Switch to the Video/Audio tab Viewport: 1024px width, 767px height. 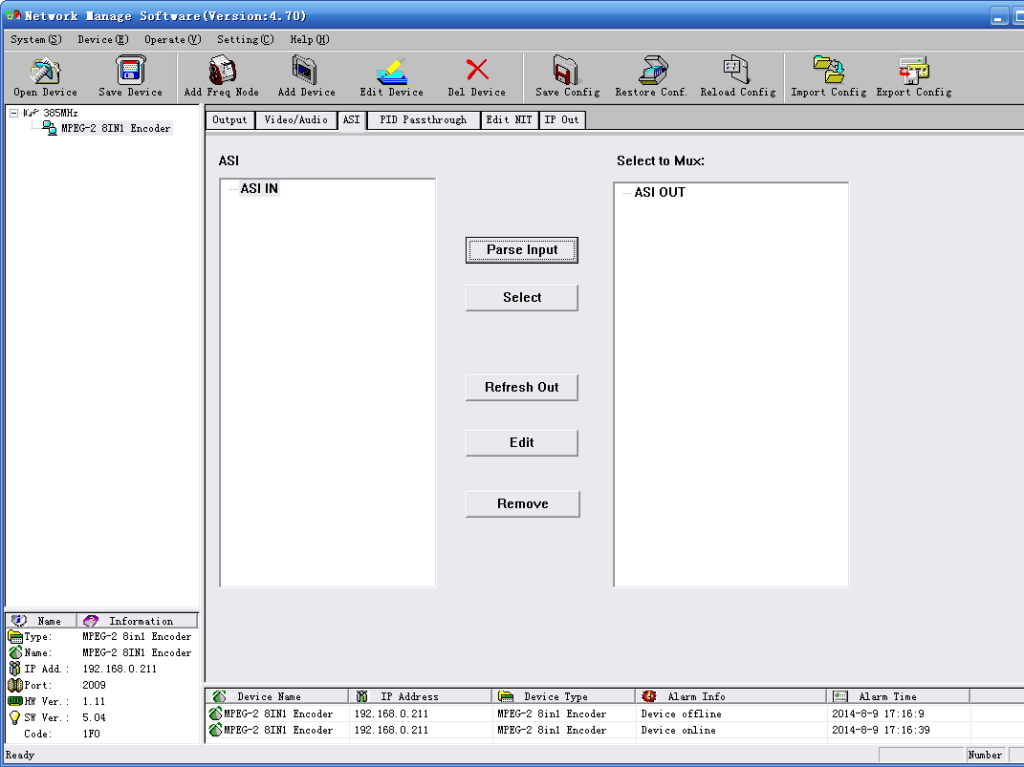pos(296,120)
